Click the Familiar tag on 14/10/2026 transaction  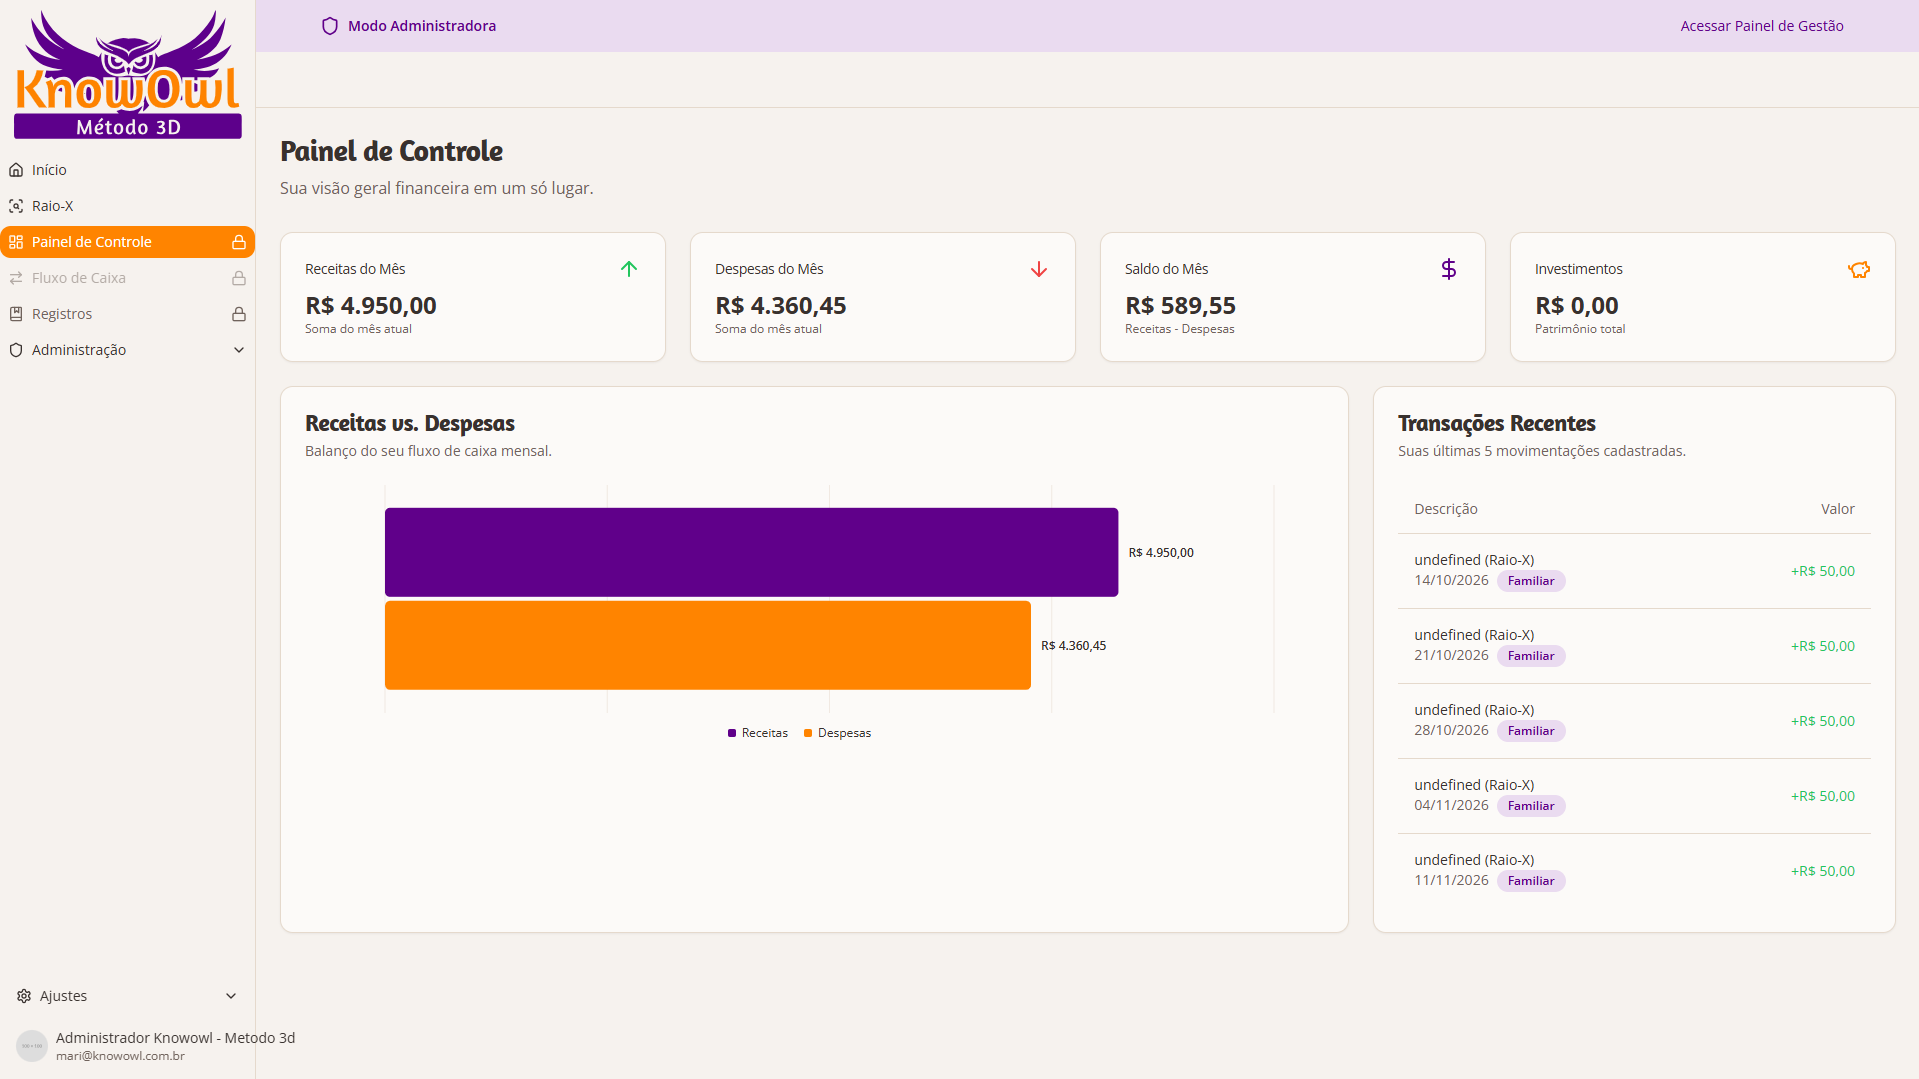click(x=1530, y=581)
